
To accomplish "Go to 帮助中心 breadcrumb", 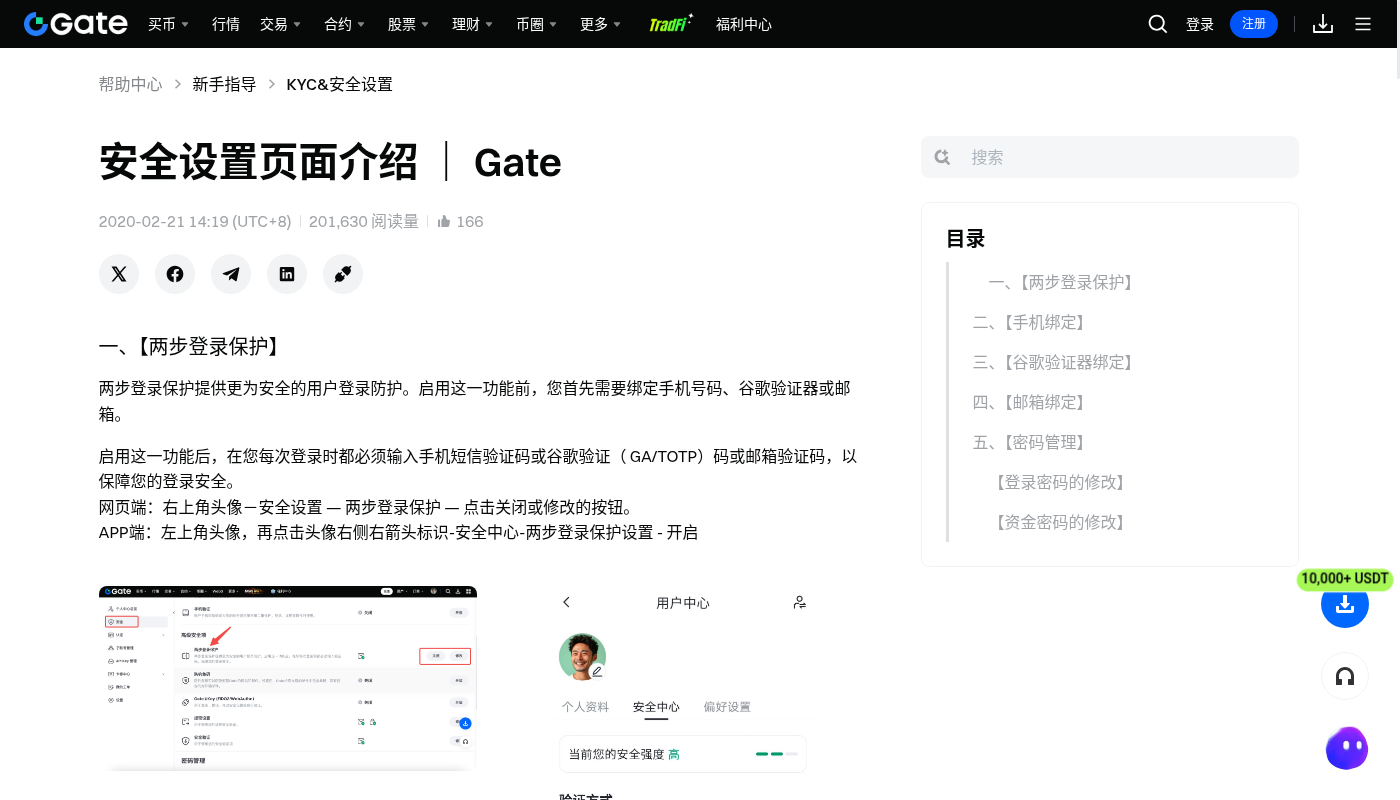I will coord(130,84).
